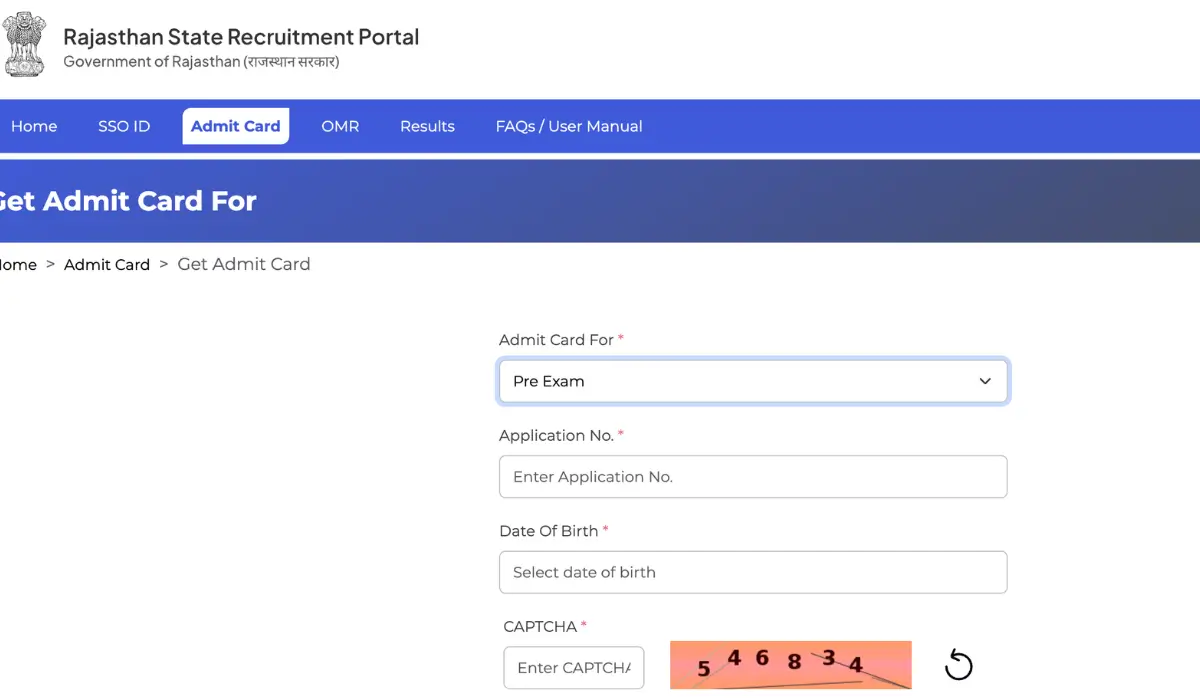Switch to the Home tab

34,126
